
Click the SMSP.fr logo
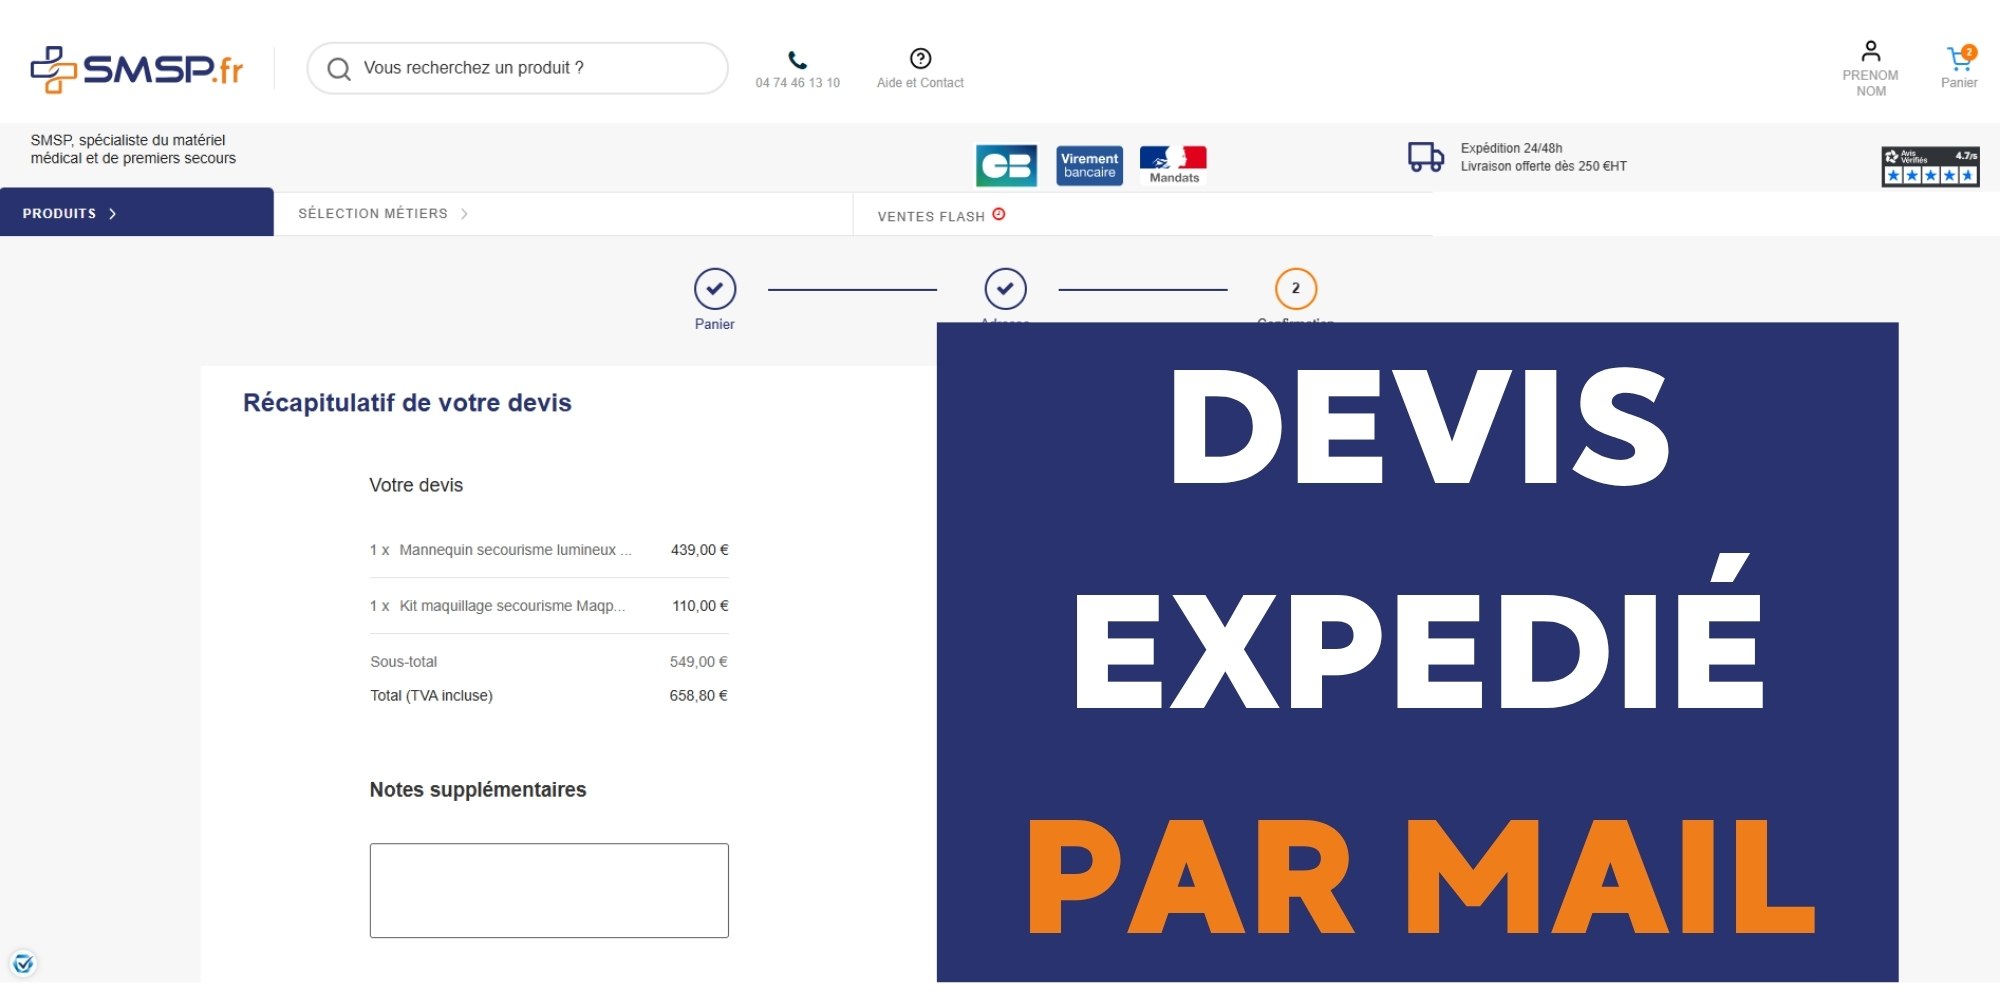(137, 69)
